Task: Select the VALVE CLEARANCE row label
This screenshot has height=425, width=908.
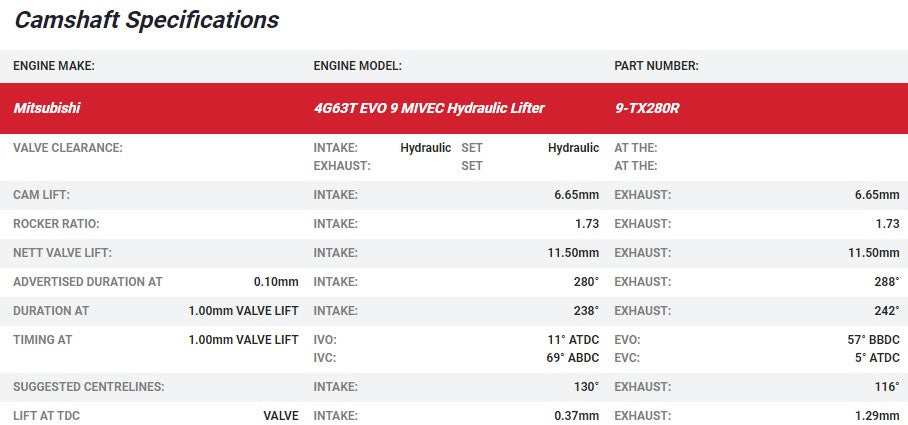Action: click(67, 148)
